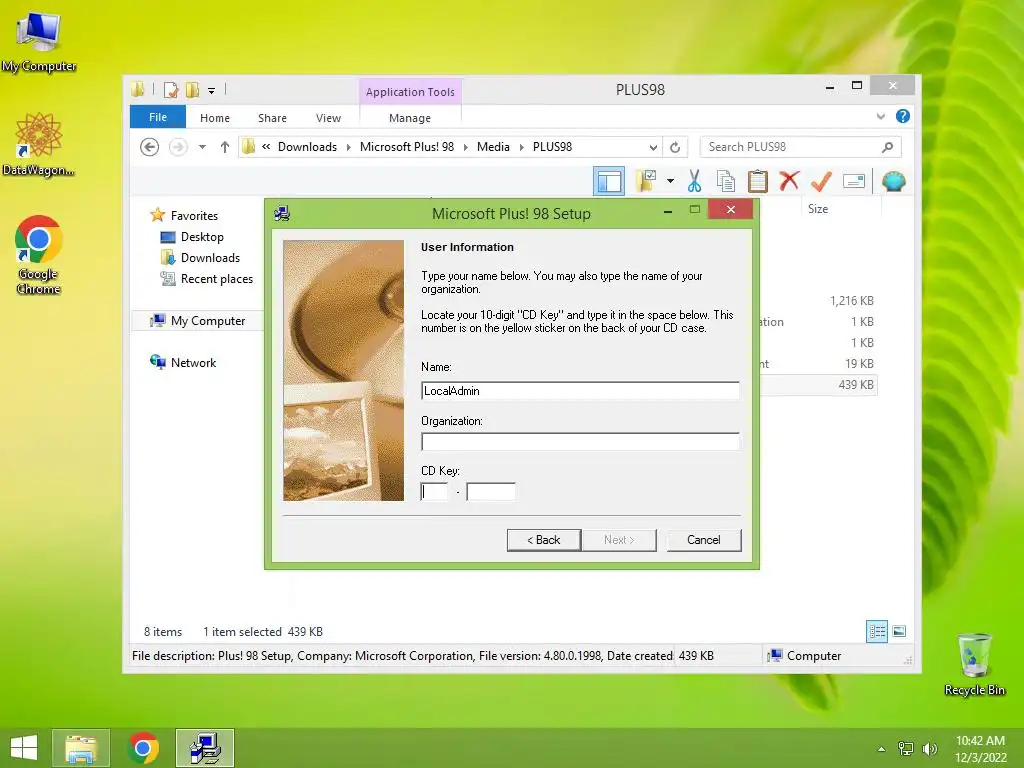Launch Google Chrome from the taskbar
Viewport: 1024px width, 768px height.
tap(143, 748)
